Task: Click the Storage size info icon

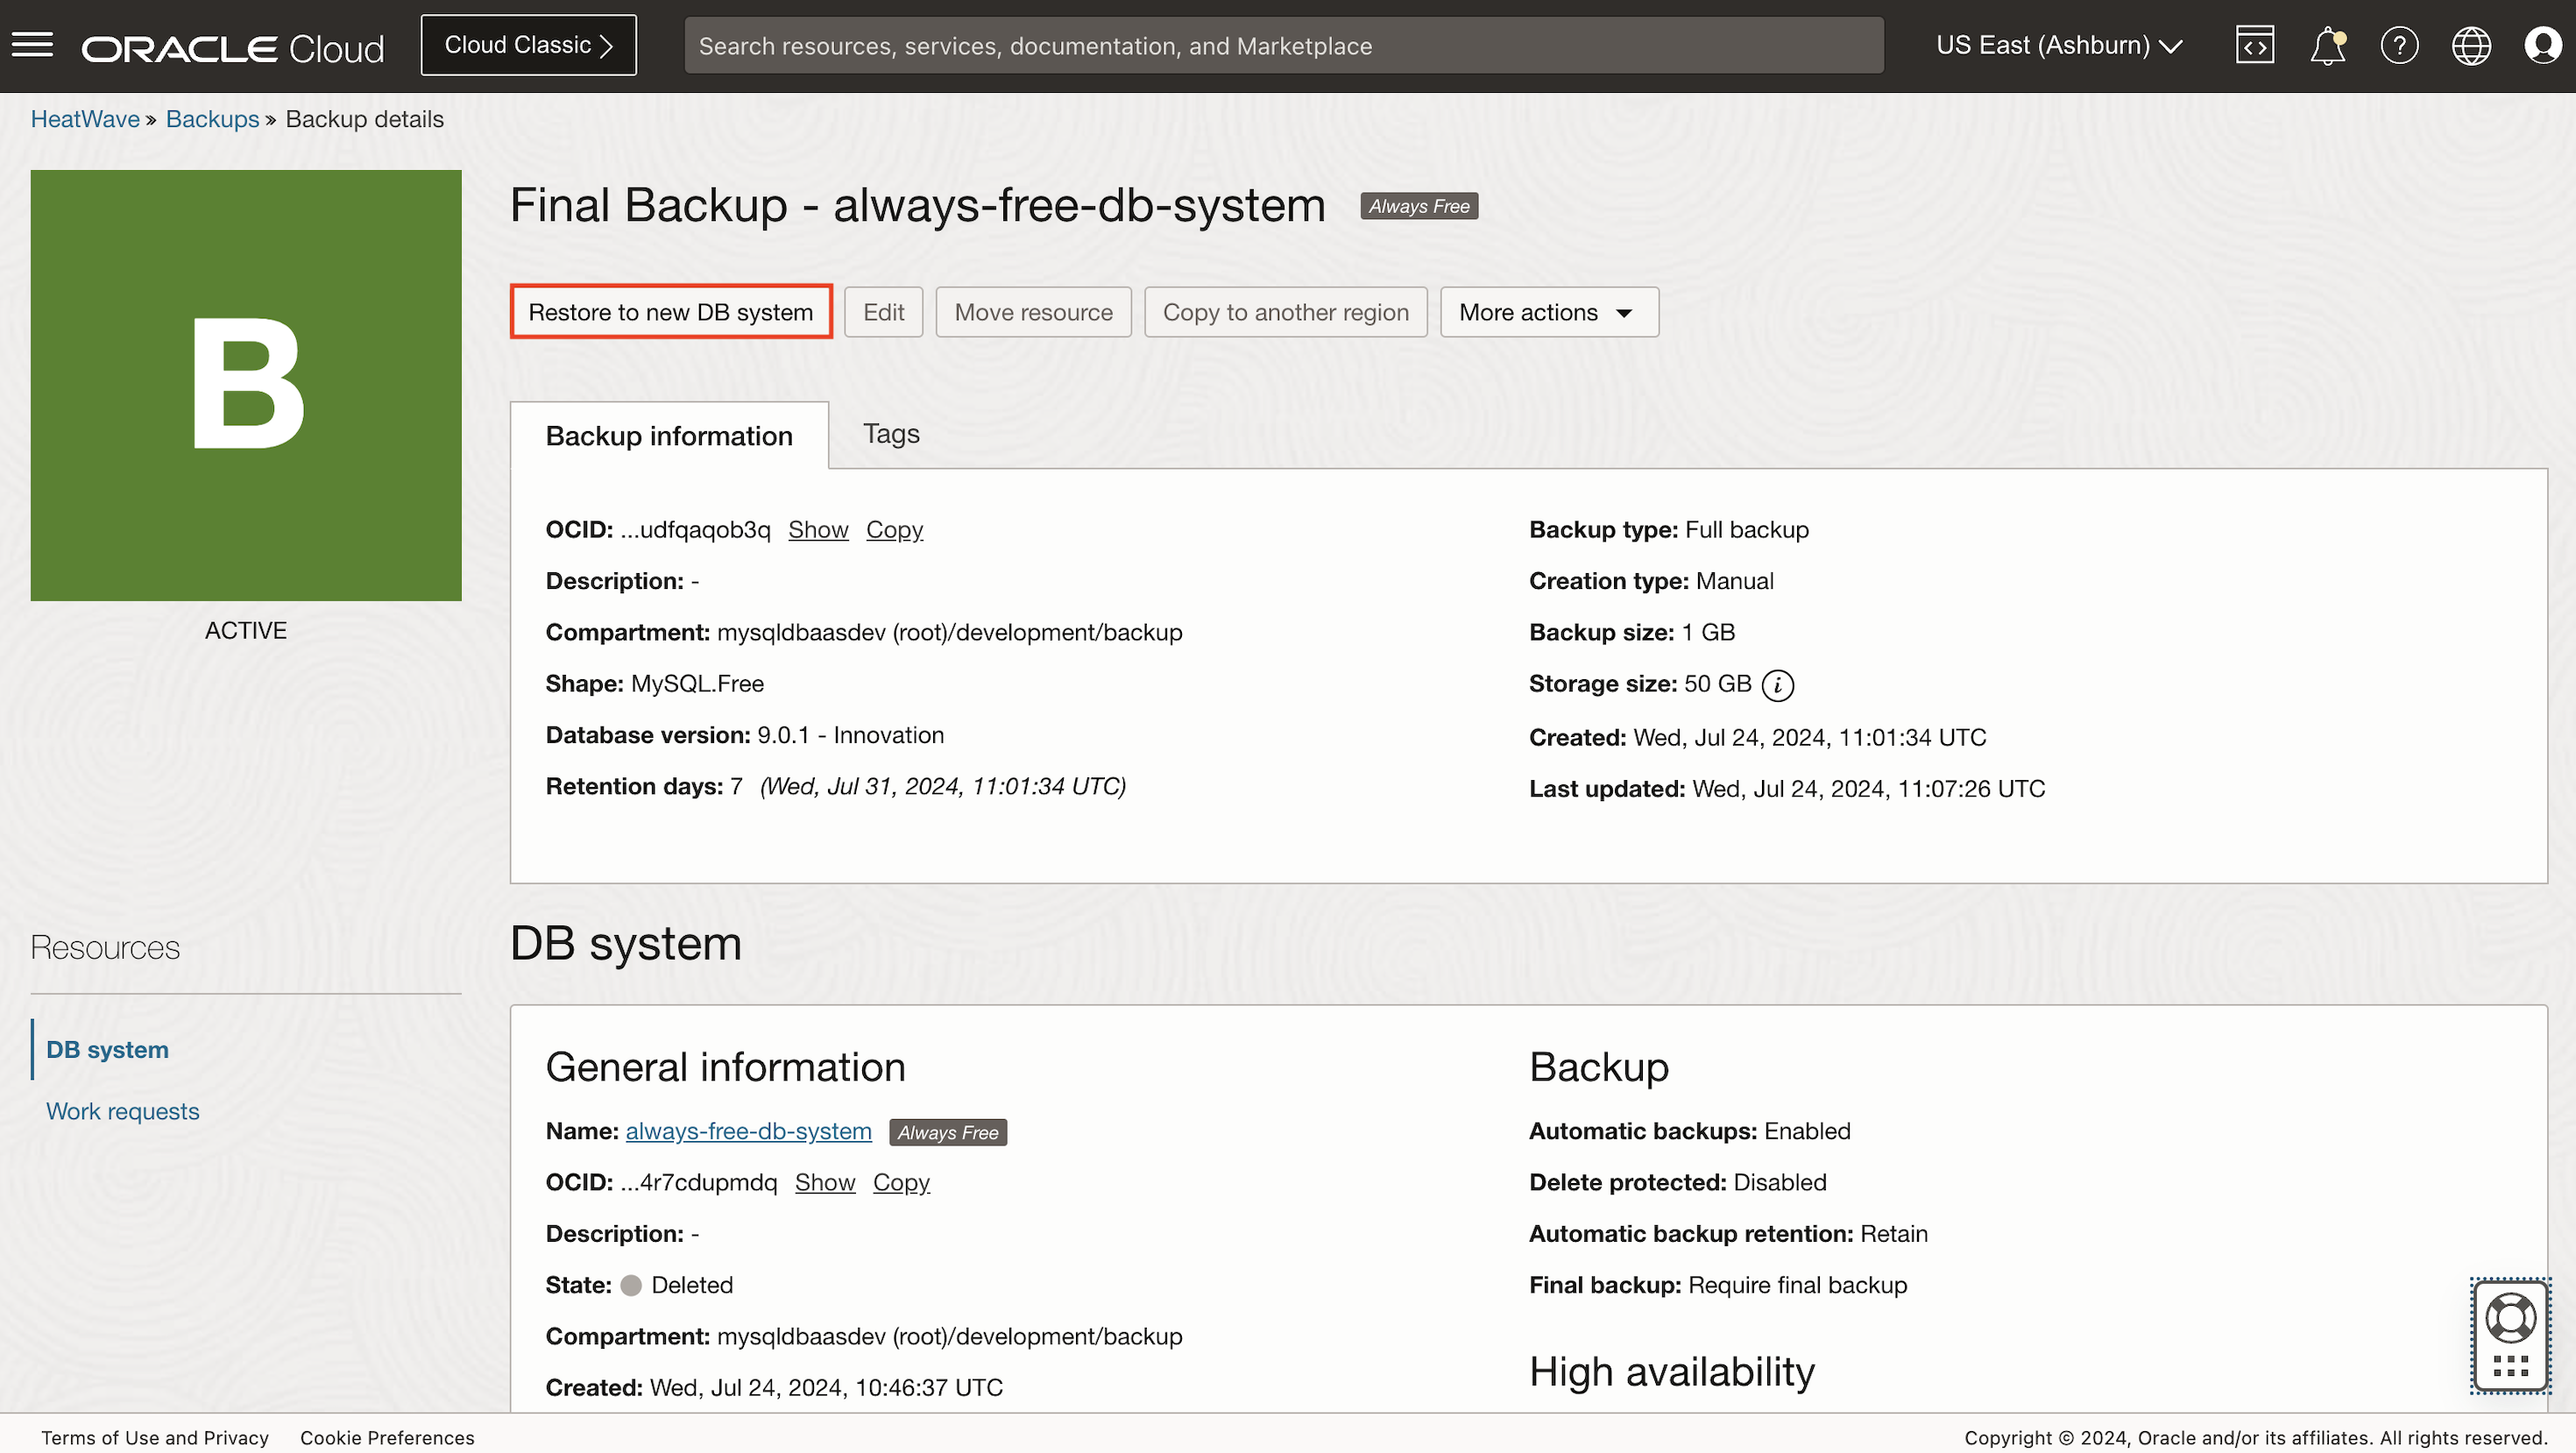Action: coord(1777,685)
